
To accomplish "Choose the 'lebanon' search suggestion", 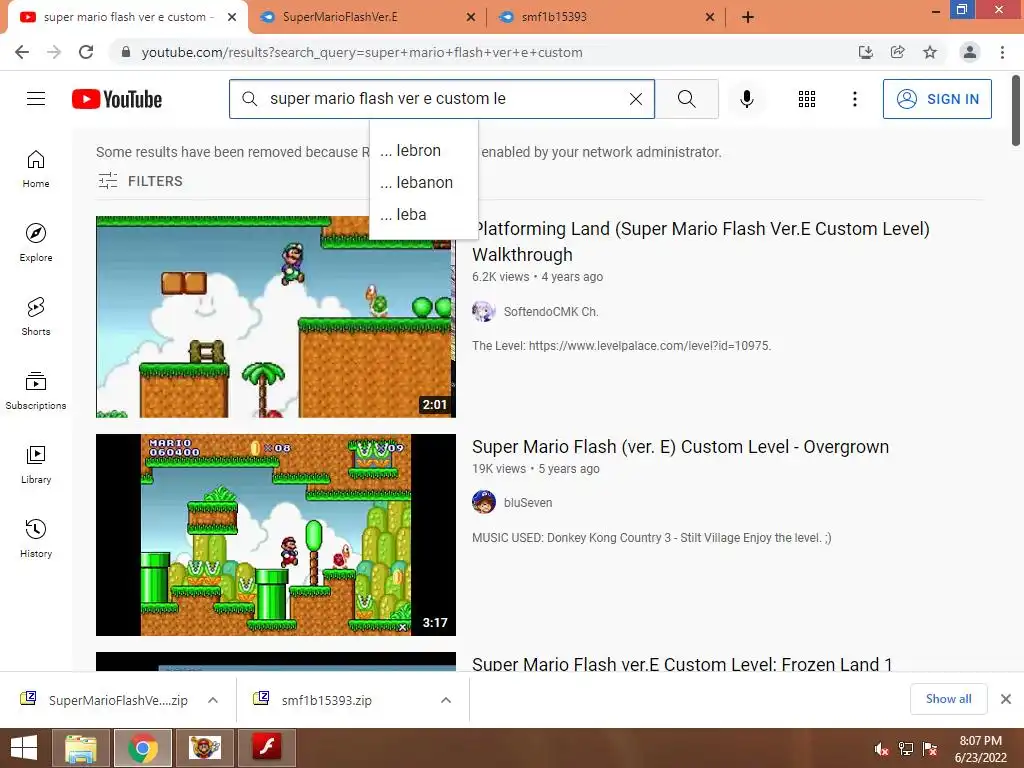I will (424, 183).
